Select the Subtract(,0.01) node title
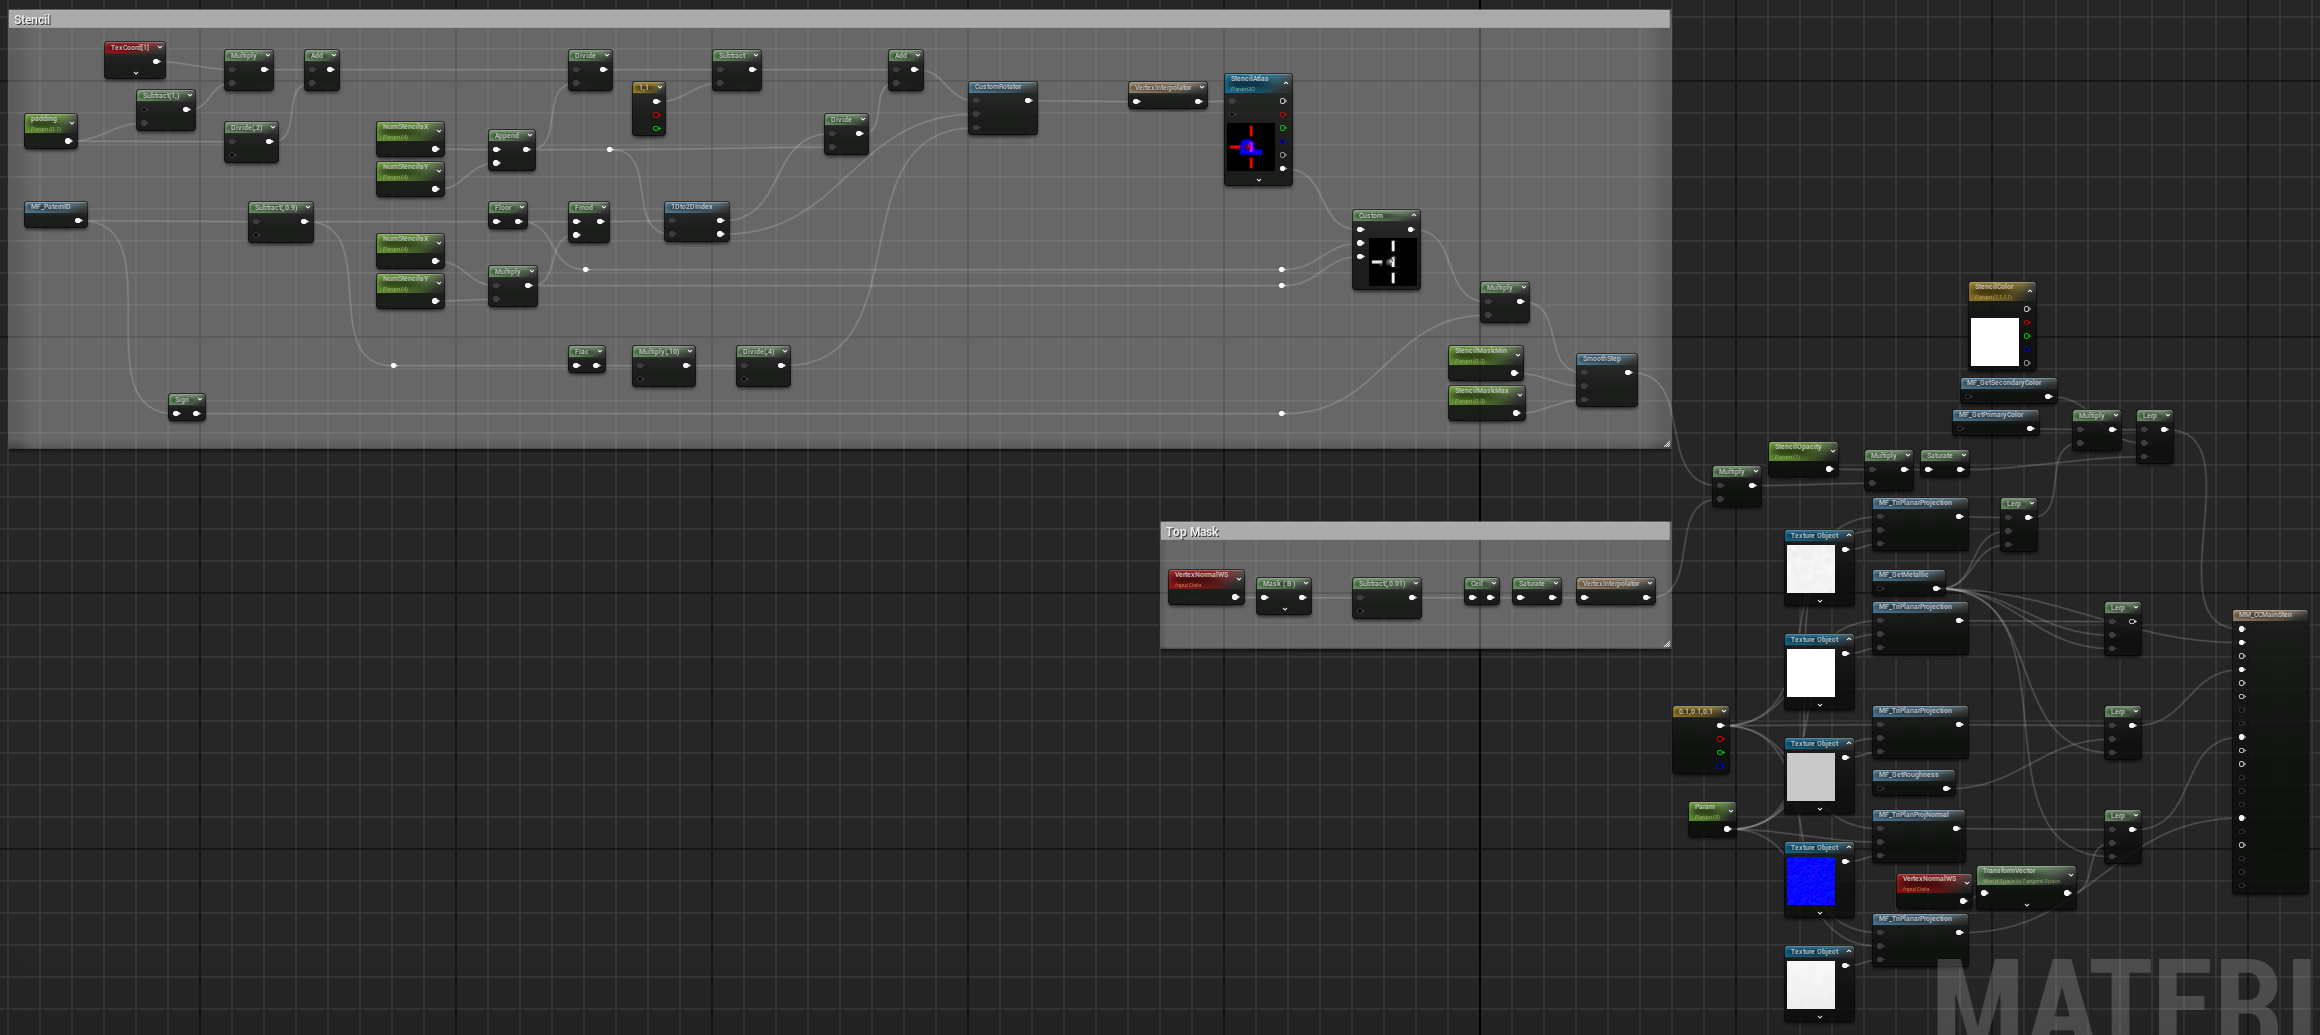 (1382, 584)
